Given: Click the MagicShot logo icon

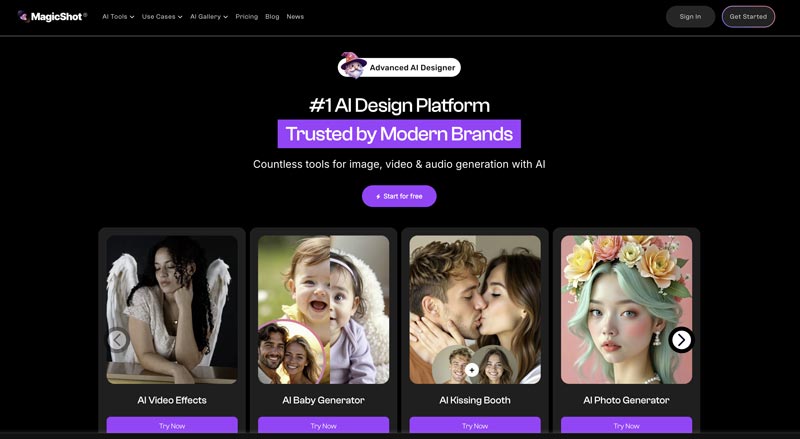Looking at the screenshot, I should [x=23, y=16].
